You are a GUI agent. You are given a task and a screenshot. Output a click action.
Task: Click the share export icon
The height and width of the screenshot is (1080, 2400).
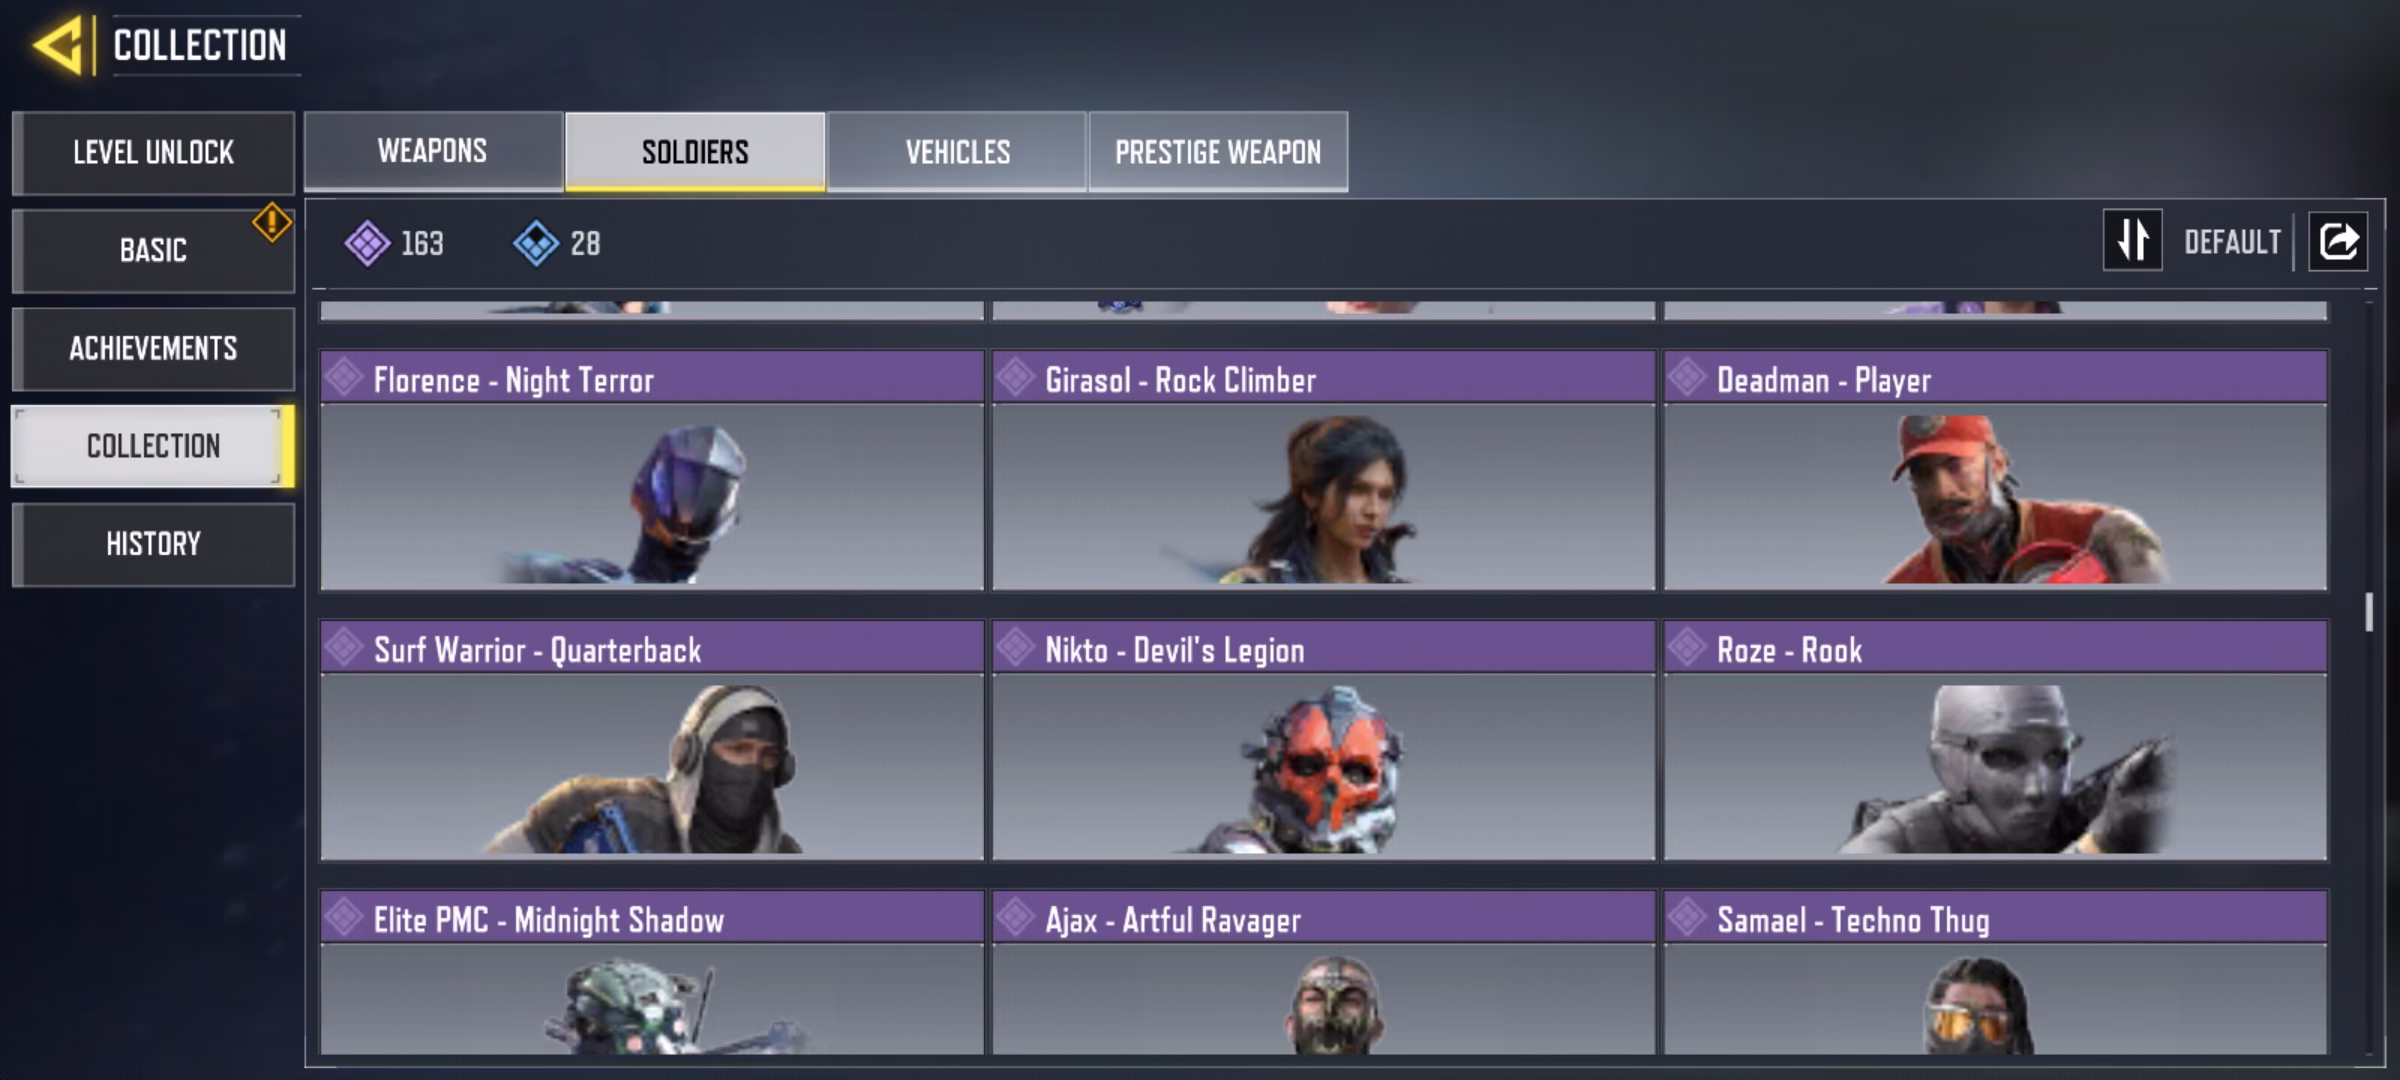[x=2338, y=241]
